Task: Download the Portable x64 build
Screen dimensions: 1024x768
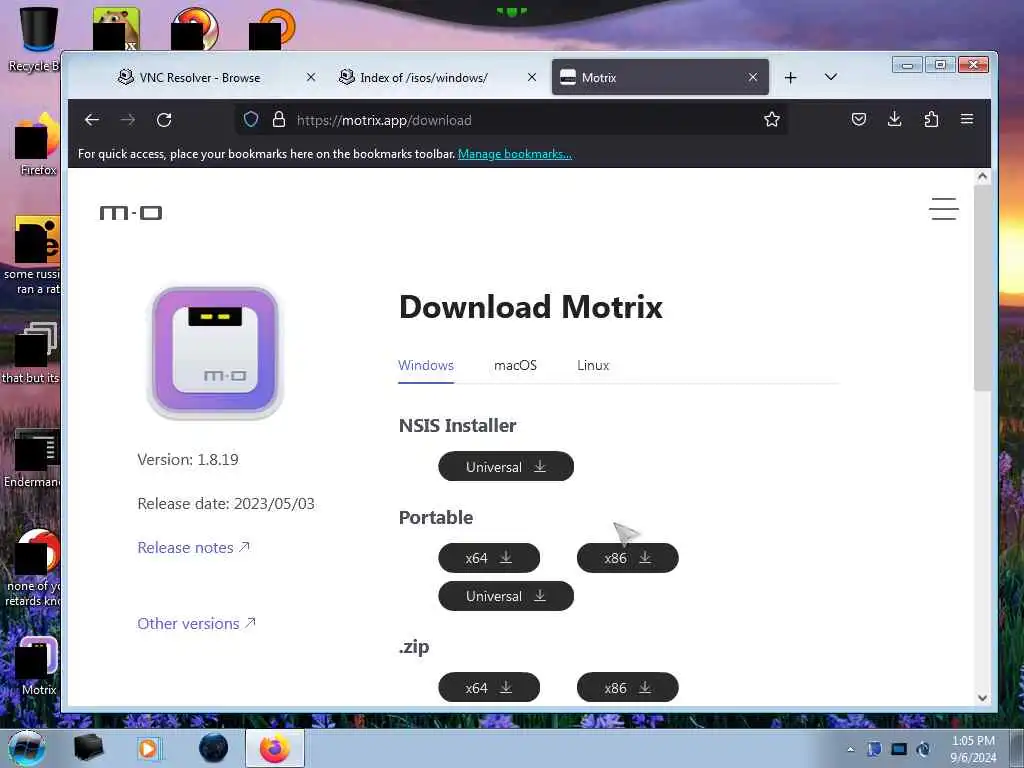Action: [489, 558]
